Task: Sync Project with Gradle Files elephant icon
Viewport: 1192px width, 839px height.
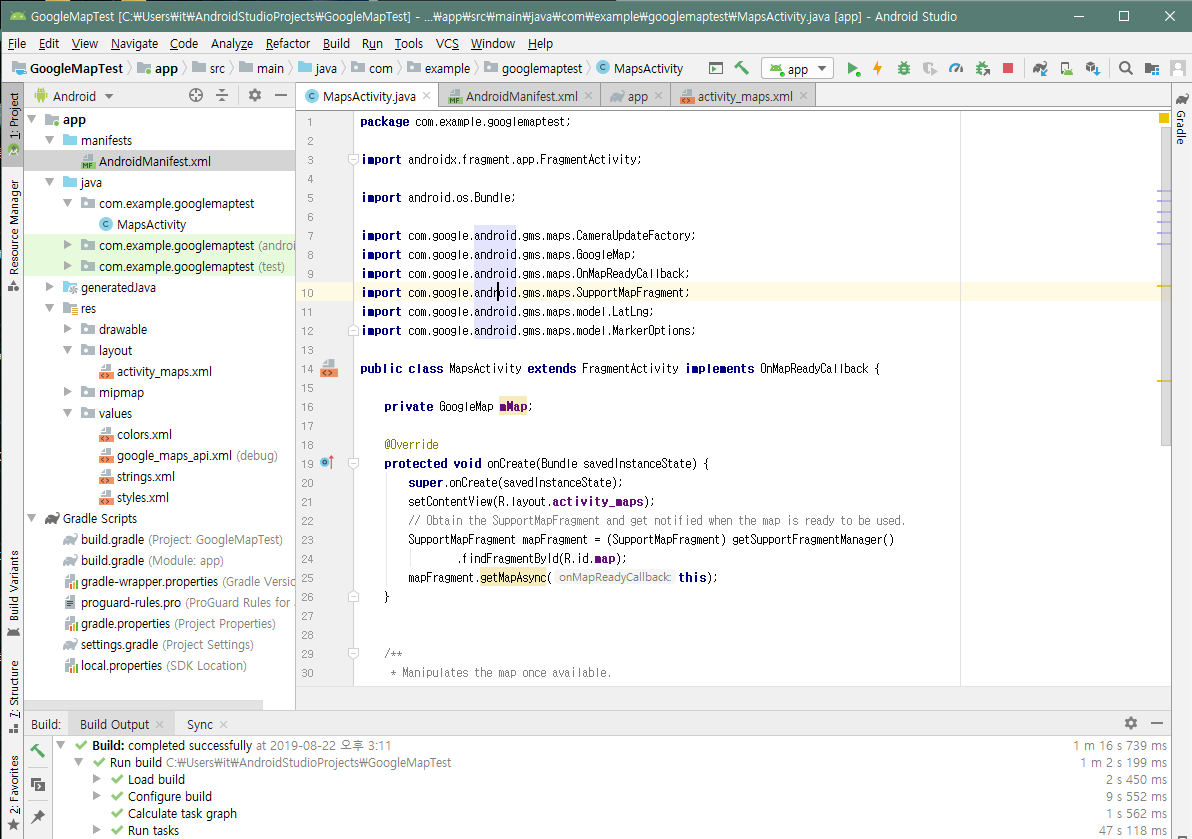Action: [x=1040, y=68]
